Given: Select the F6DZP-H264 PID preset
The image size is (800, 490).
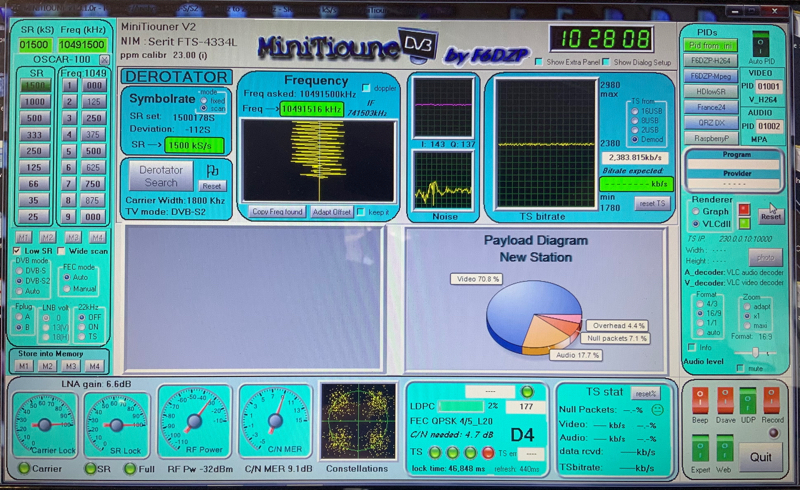Looking at the screenshot, I should click(710, 61).
